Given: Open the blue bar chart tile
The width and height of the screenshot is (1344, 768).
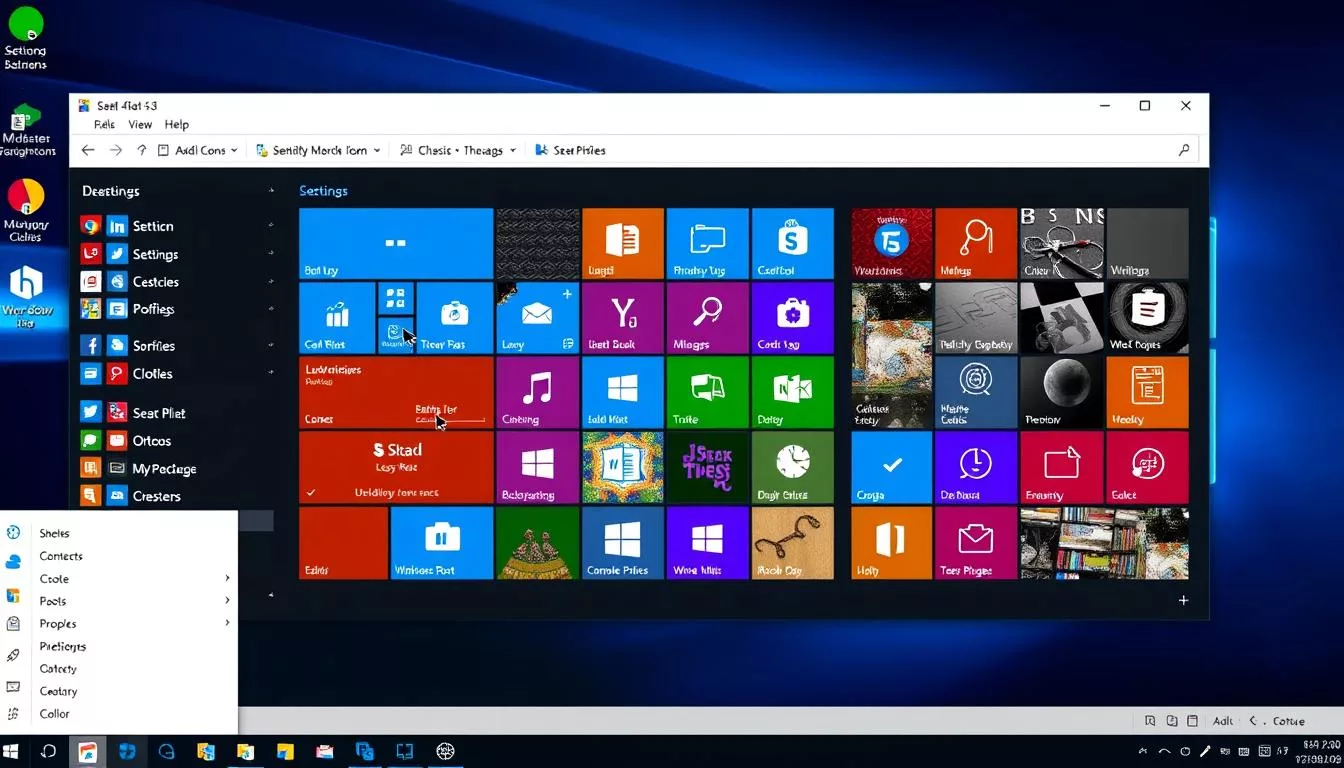Looking at the screenshot, I should point(337,317).
